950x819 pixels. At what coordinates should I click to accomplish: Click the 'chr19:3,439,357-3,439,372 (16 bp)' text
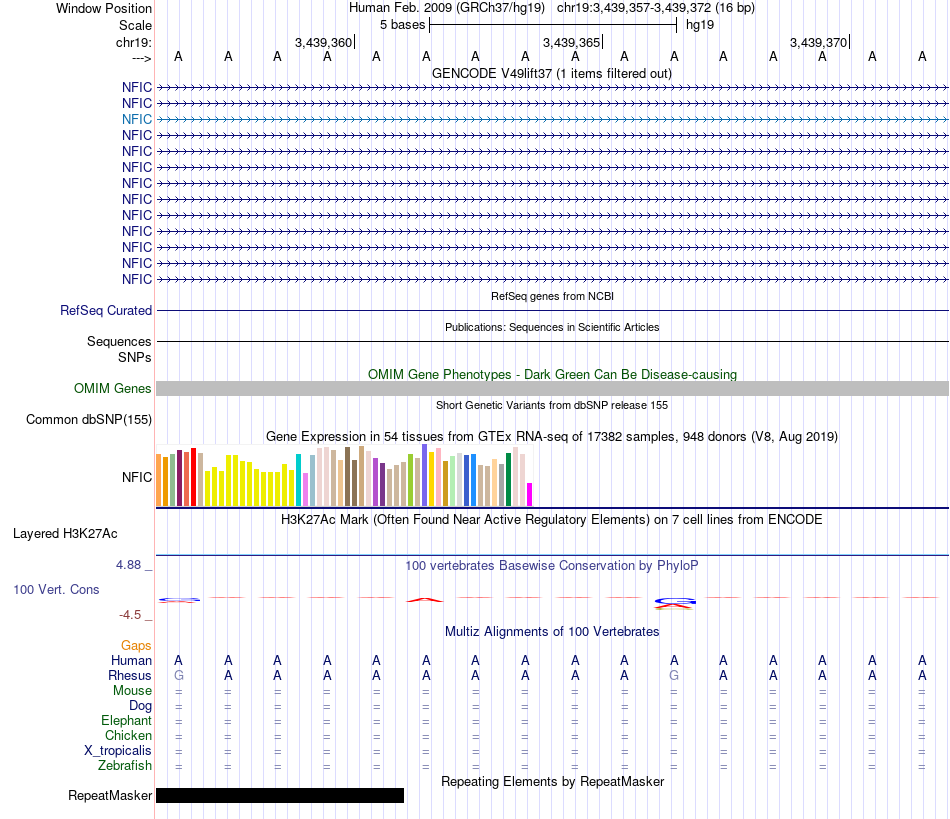(656, 8)
